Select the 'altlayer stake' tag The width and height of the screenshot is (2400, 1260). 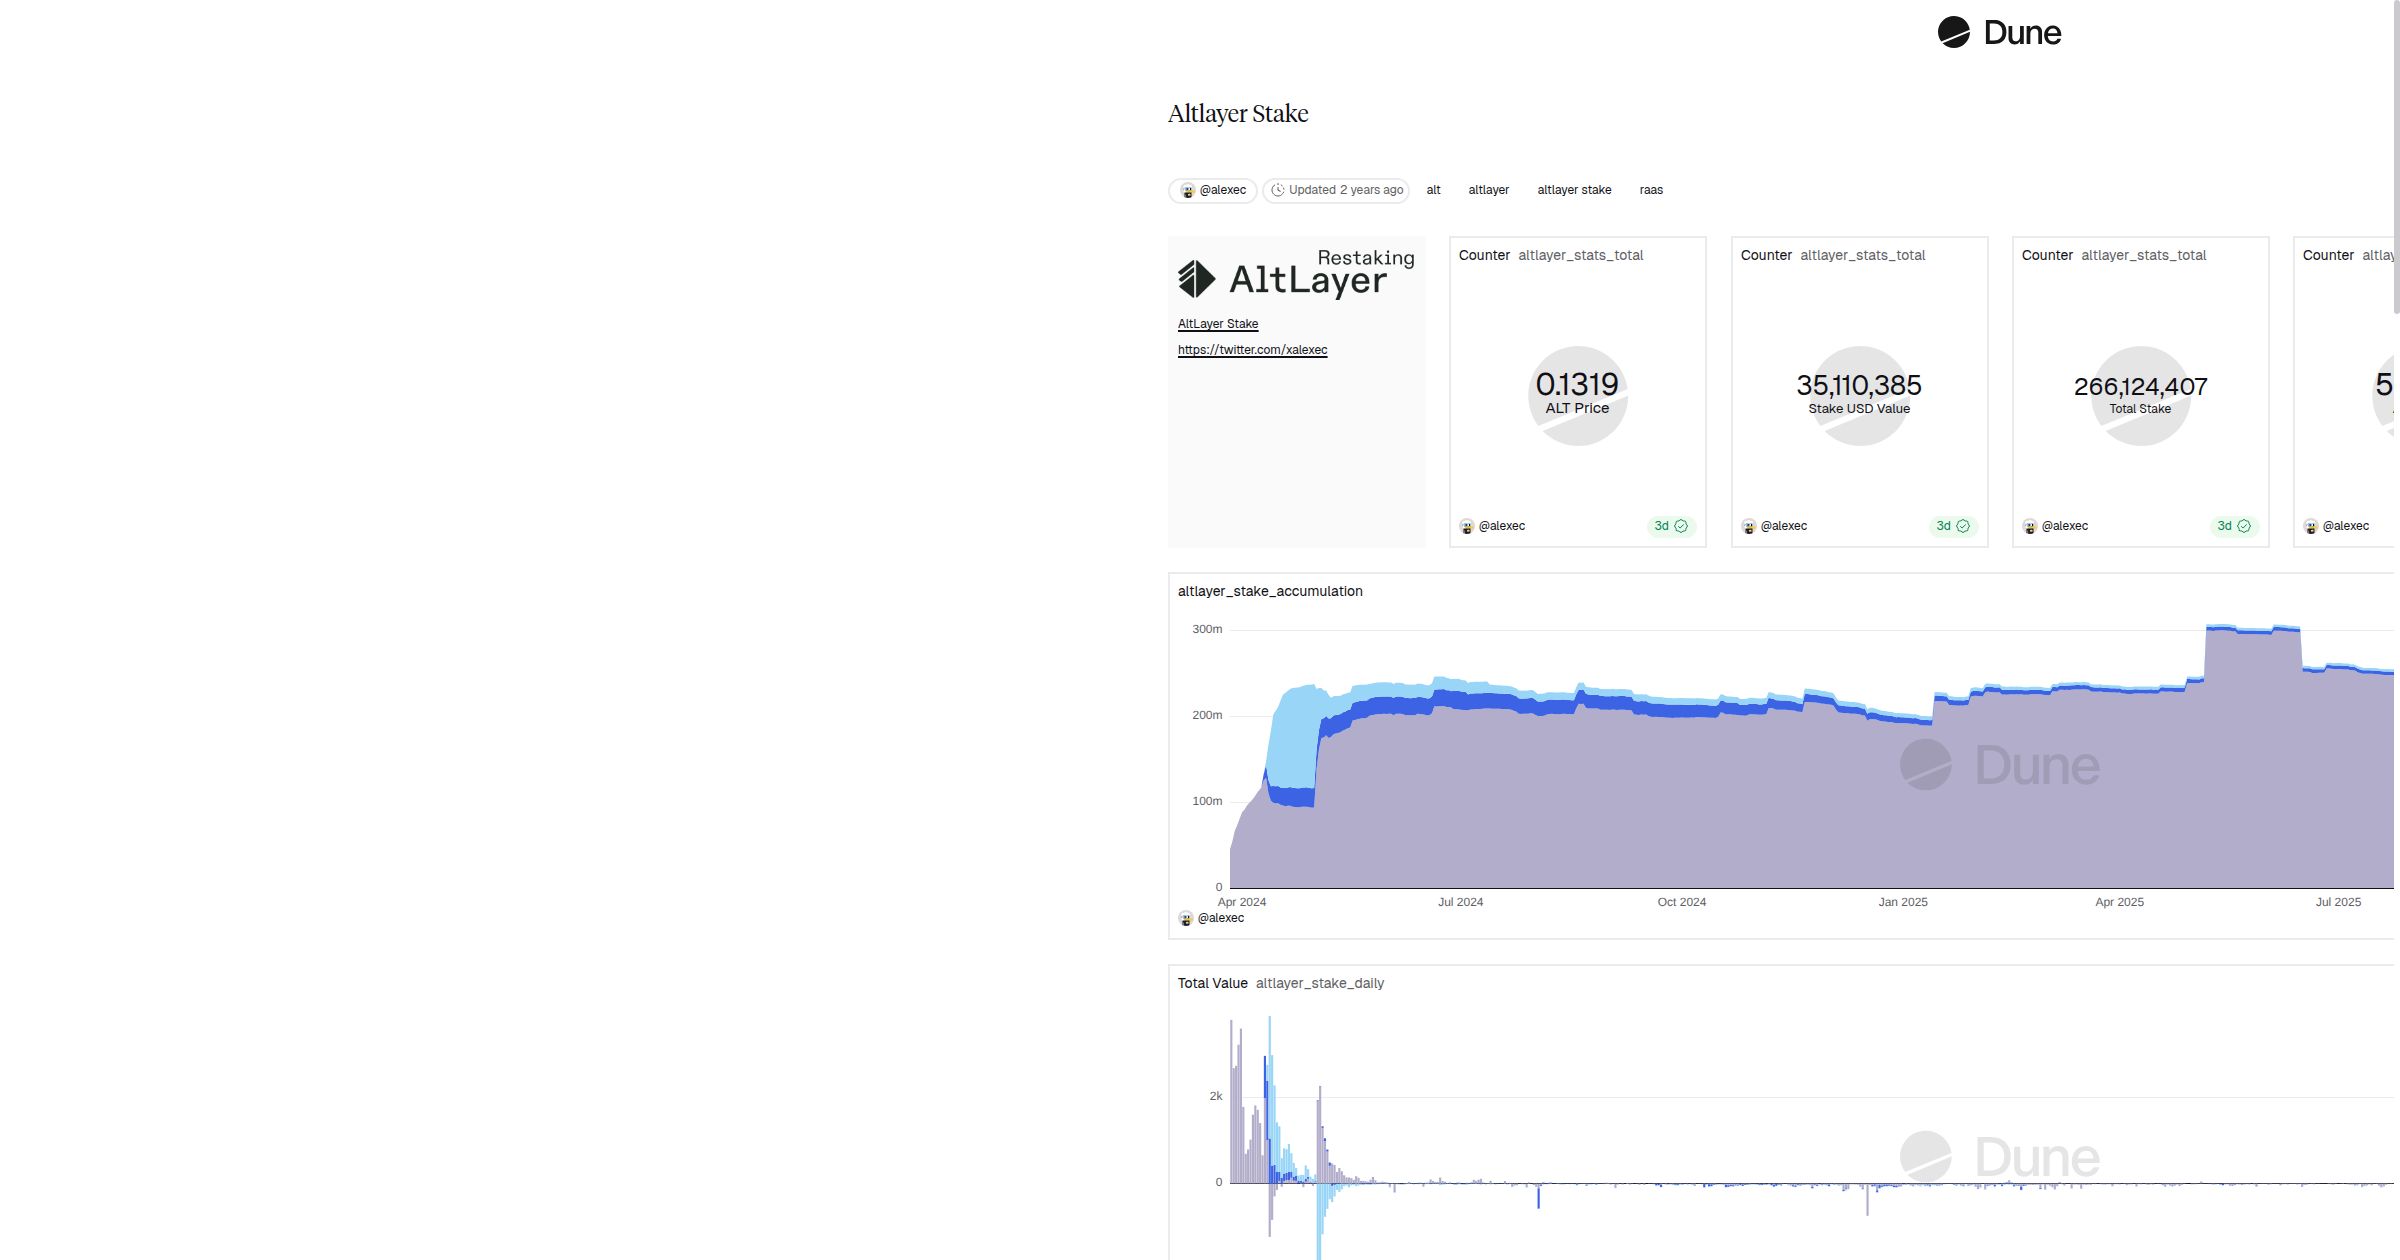point(1574,190)
